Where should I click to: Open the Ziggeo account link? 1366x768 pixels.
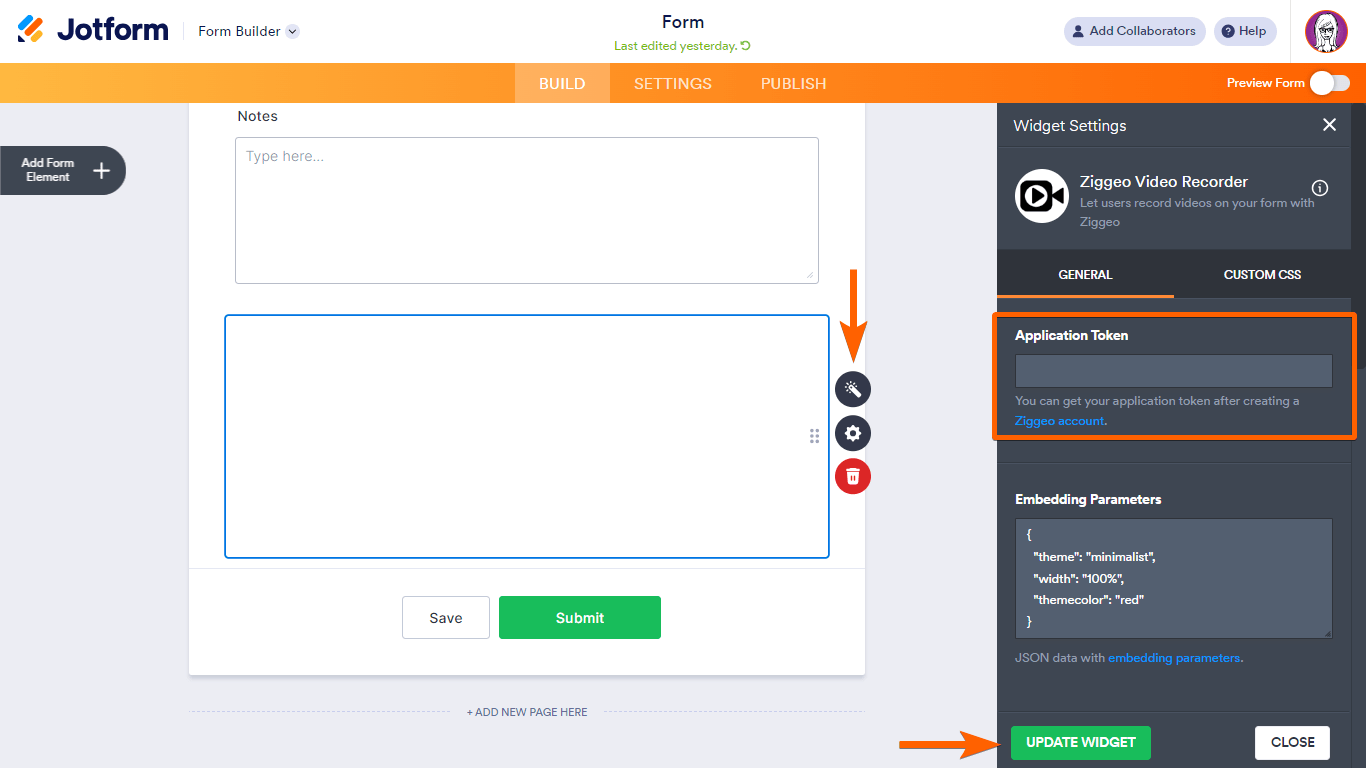[1060, 421]
